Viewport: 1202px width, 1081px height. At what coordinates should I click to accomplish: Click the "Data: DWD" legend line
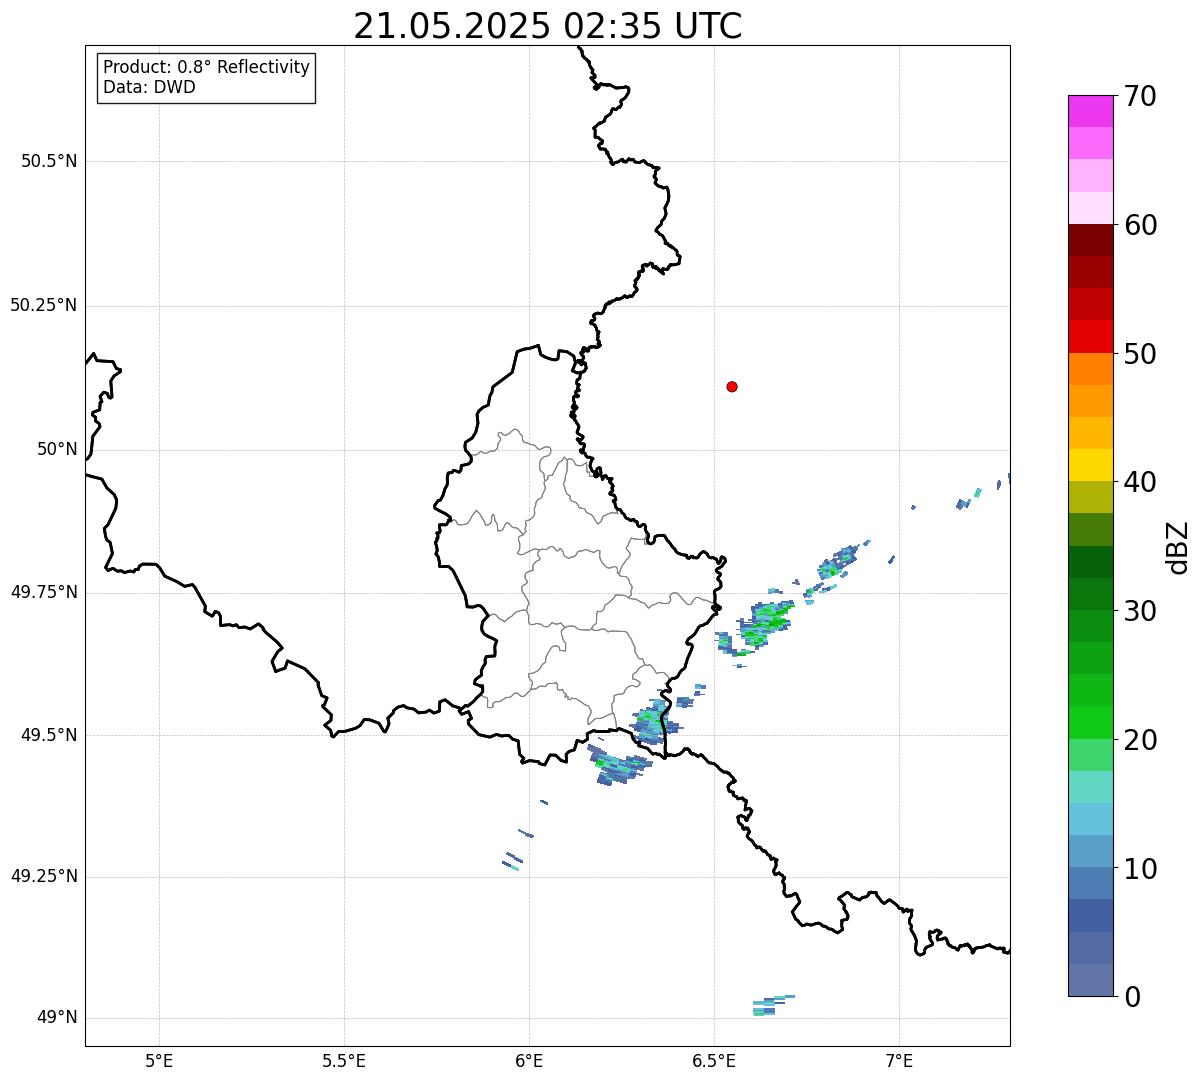pyautogui.click(x=150, y=87)
